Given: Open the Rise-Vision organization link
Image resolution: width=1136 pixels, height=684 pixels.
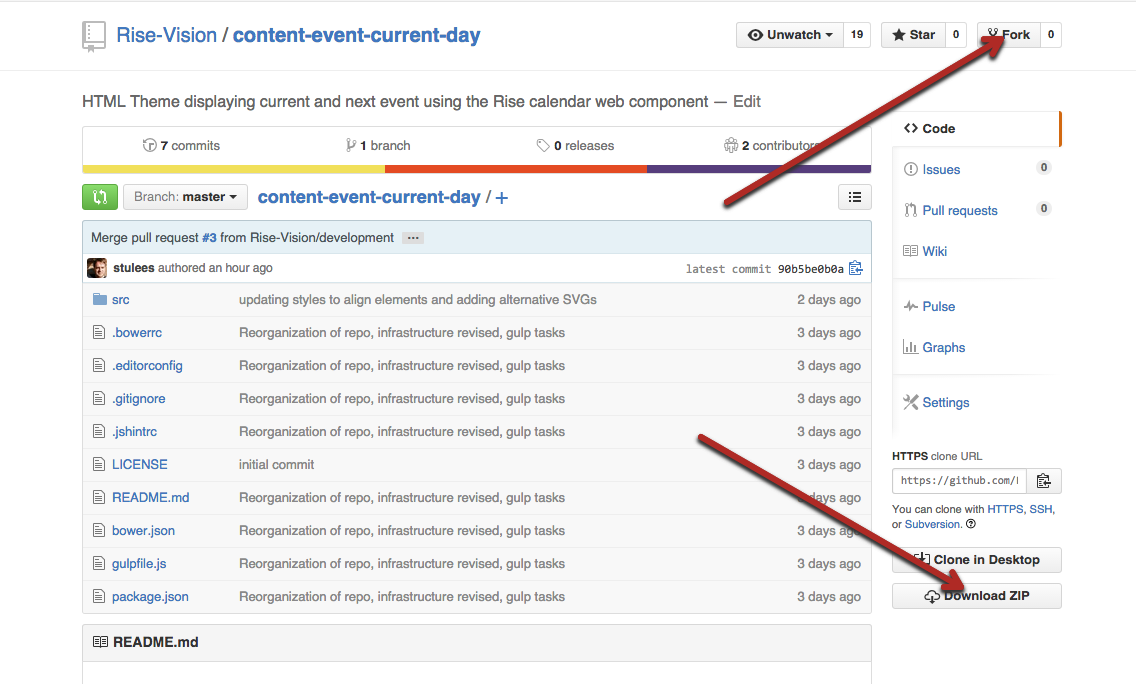Looking at the screenshot, I should tap(167, 35).
